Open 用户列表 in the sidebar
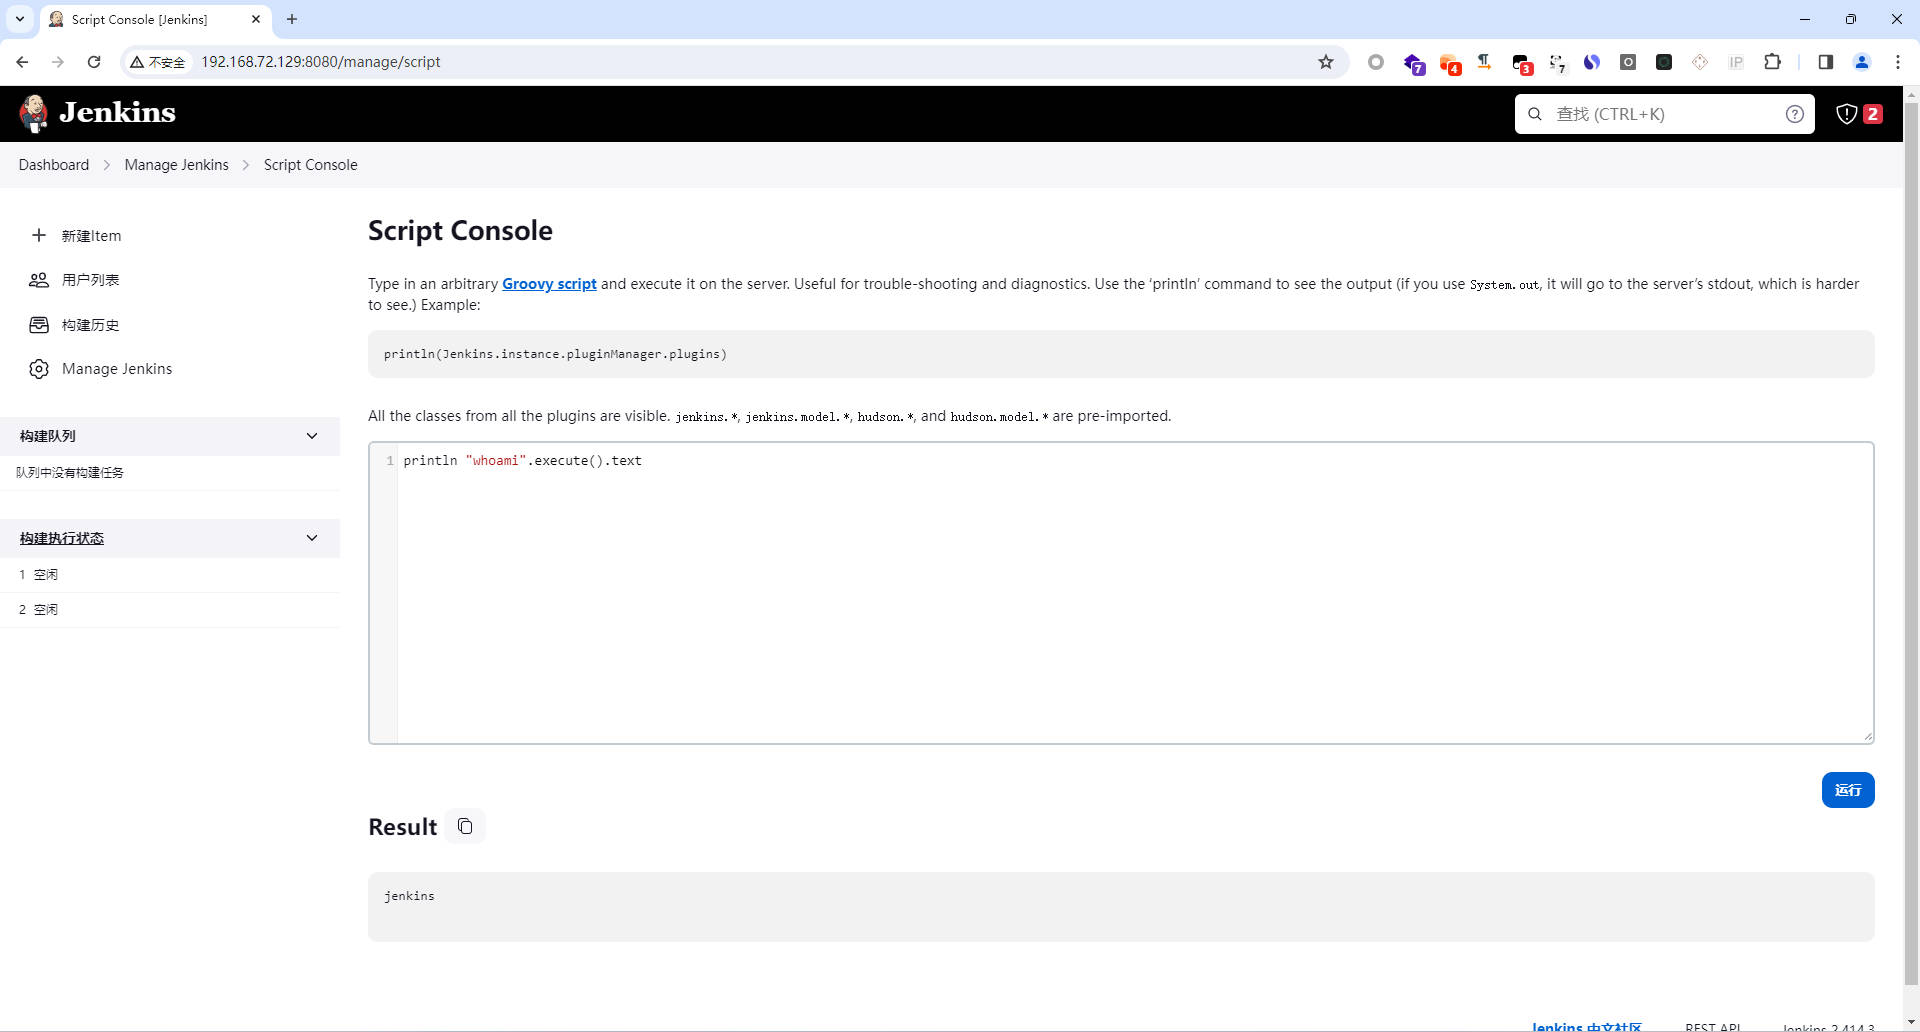 coord(90,280)
